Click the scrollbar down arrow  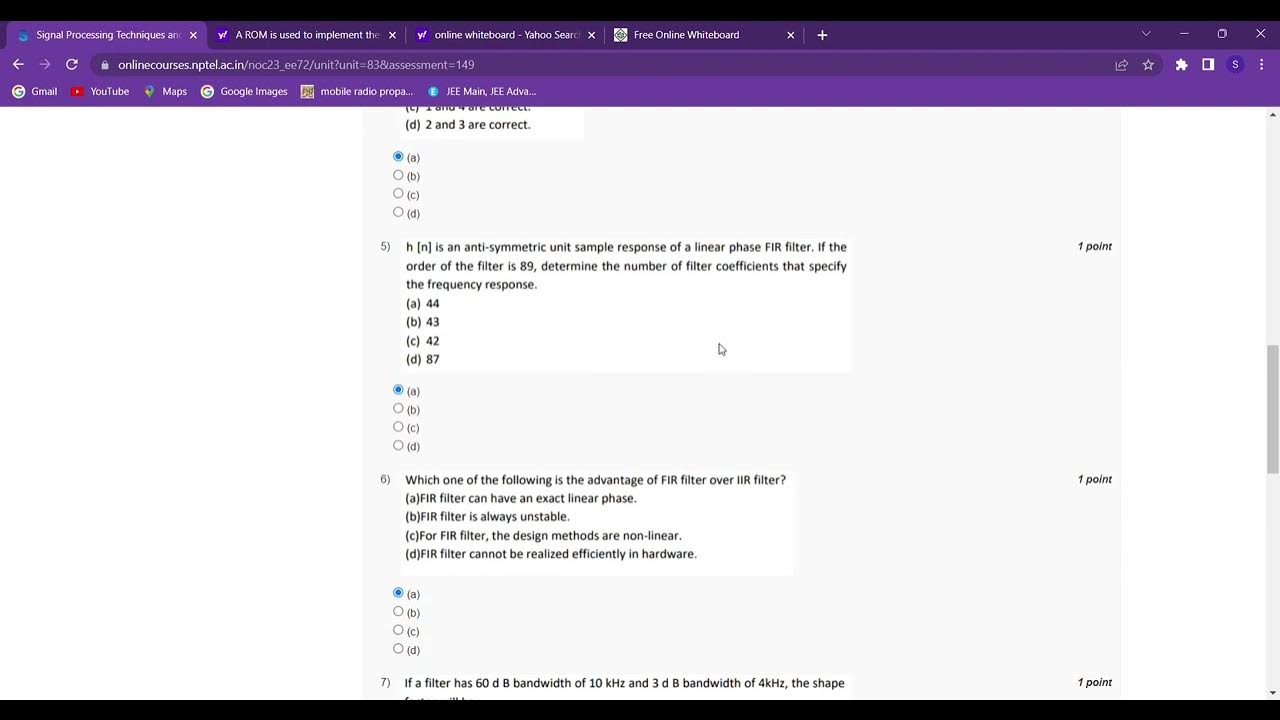(x=1272, y=692)
